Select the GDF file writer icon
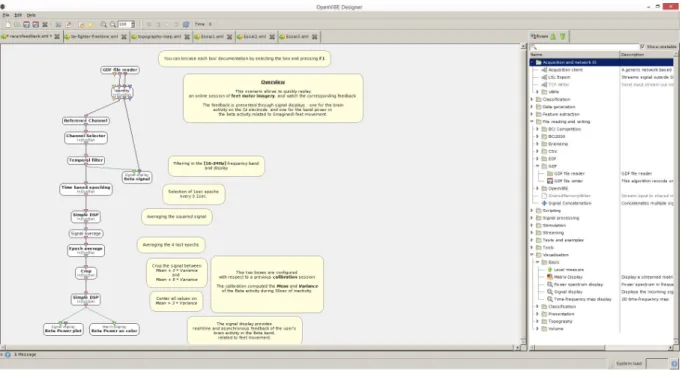The image size is (682, 371). click(x=550, y=181)
